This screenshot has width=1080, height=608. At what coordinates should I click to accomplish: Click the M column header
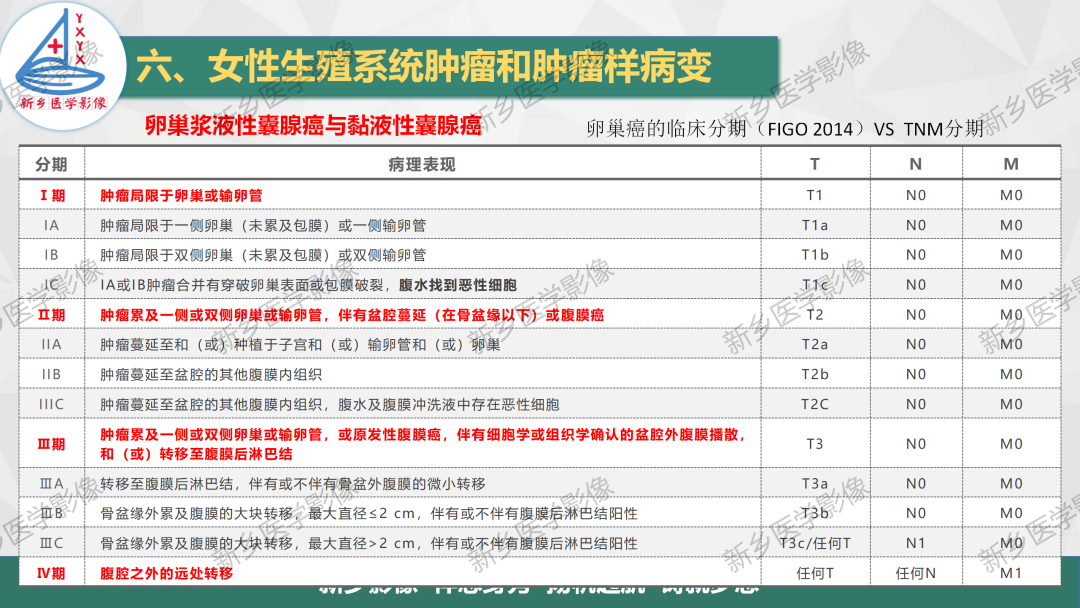click(1010, 164)
